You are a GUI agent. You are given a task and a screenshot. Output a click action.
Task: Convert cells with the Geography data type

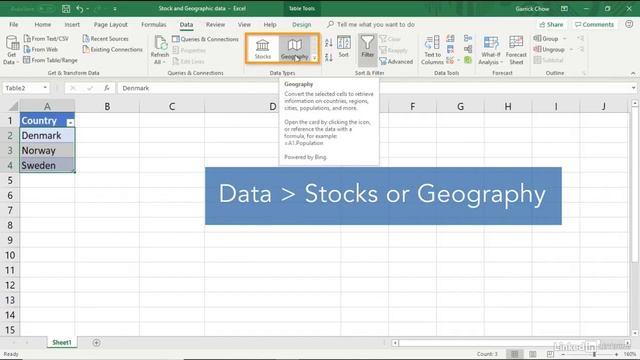294,48
